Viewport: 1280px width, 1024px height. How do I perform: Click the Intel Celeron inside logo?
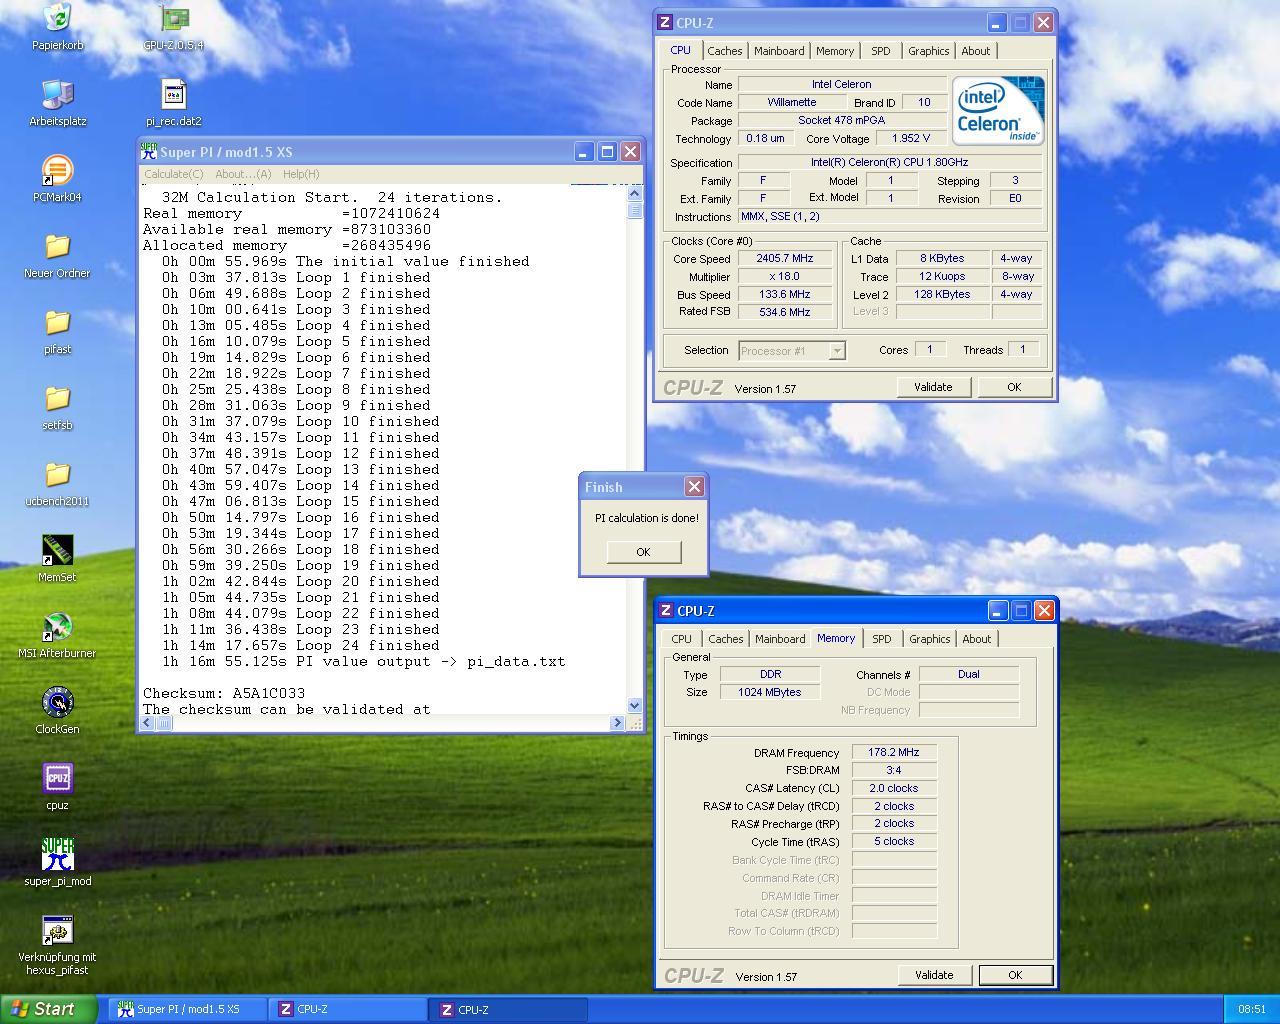pyautogui.click(x=998, y=110)
